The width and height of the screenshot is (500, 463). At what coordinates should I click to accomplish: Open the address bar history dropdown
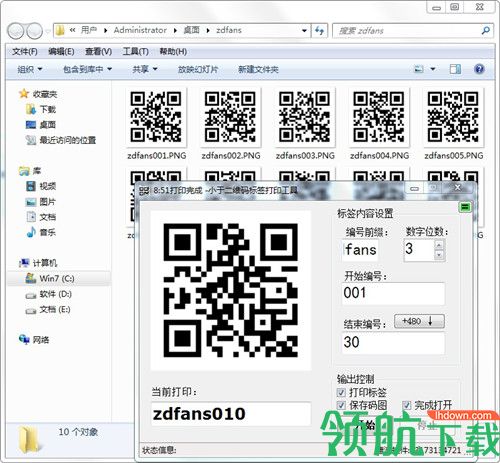(304, 31)
